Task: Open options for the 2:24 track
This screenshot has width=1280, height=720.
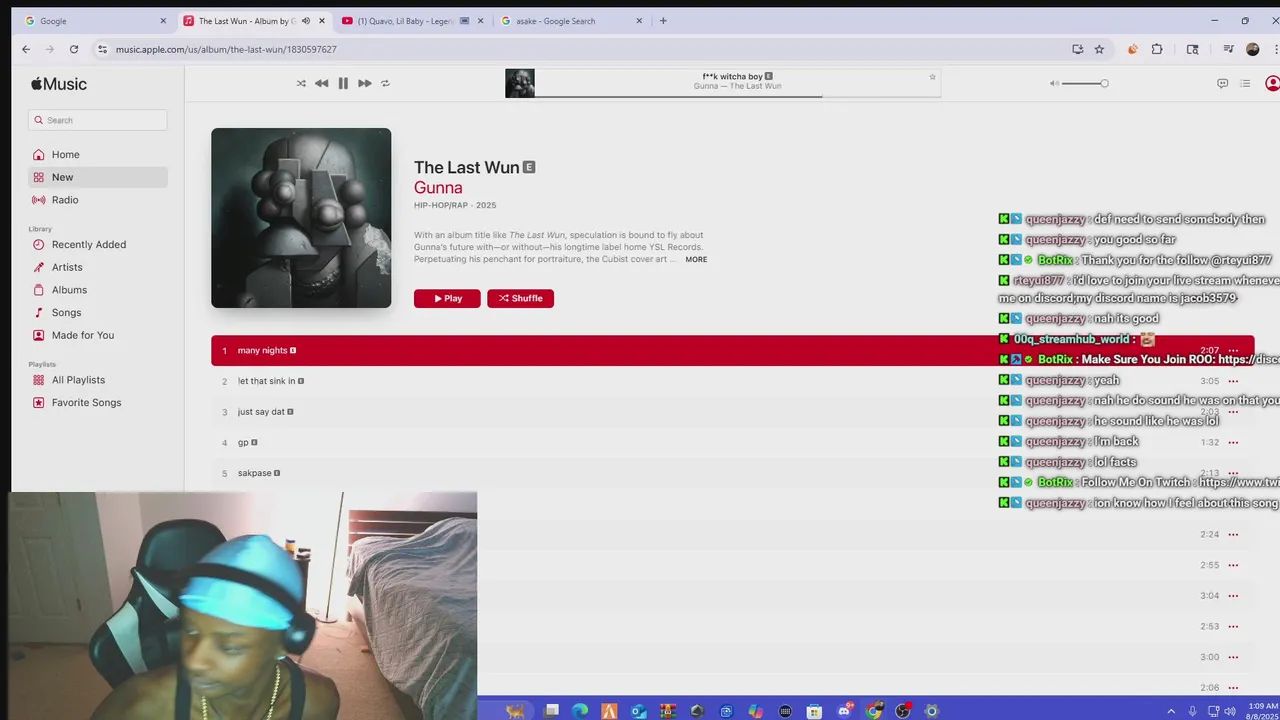Action: click(x=1233, y=534)
